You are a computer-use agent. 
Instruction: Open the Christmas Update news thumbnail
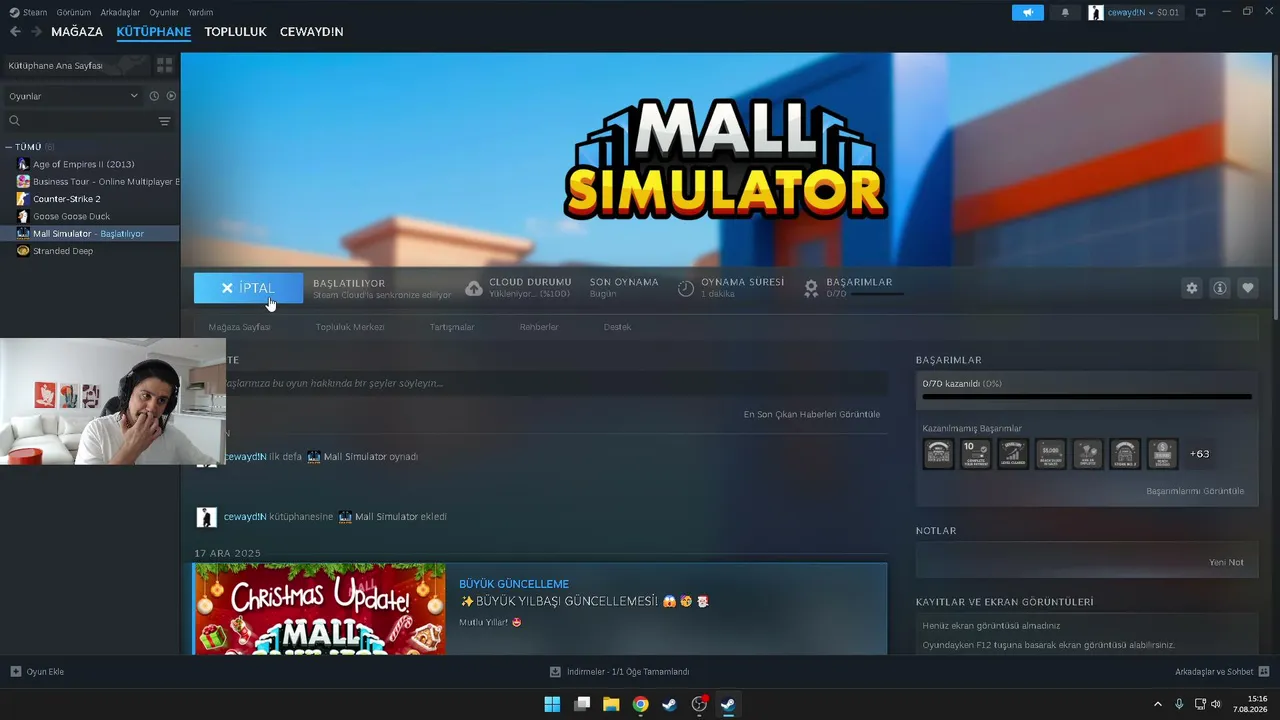[320, 609]
